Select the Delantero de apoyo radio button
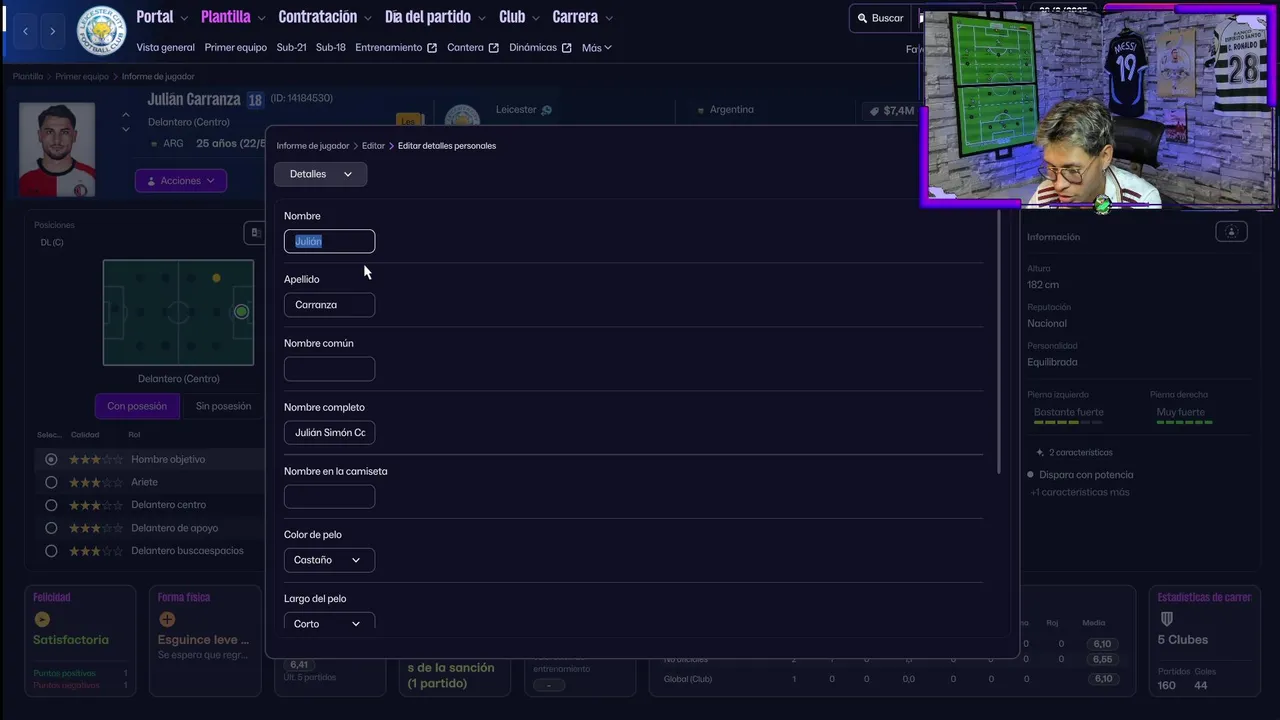 (51, 528)
